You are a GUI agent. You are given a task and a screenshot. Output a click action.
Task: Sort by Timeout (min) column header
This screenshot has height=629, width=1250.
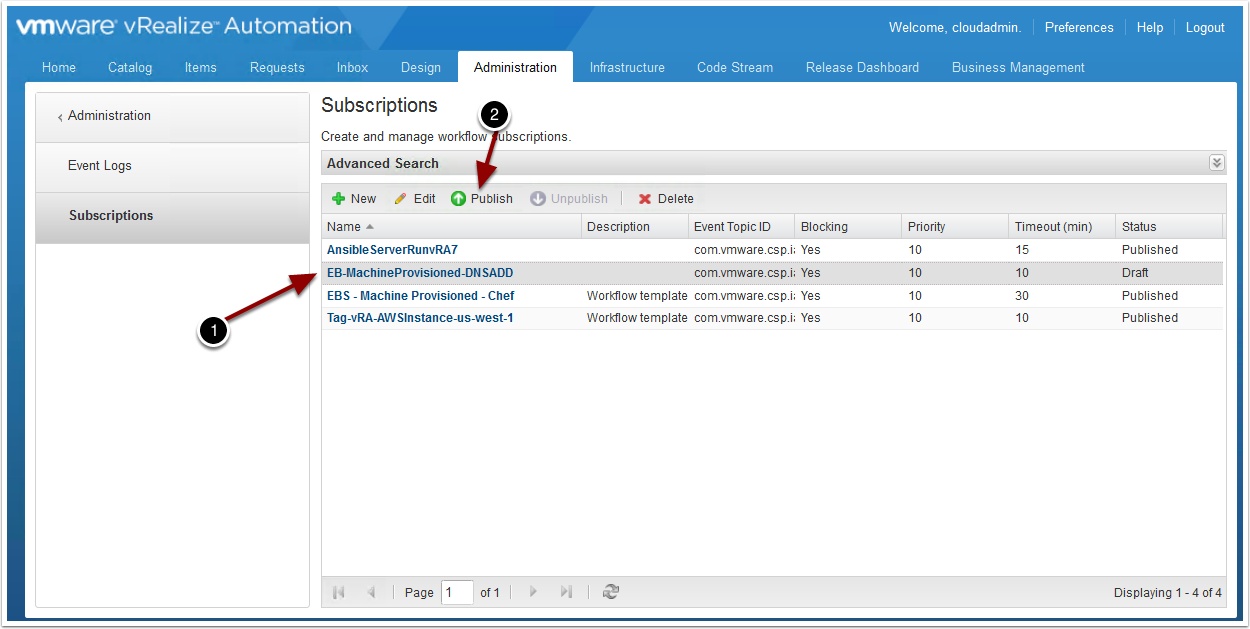coord(1062,227)
